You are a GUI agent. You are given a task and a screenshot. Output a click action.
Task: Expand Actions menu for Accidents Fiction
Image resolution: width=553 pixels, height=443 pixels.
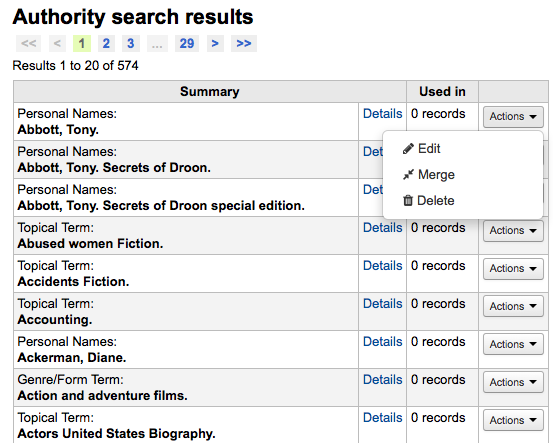(513, 269)
